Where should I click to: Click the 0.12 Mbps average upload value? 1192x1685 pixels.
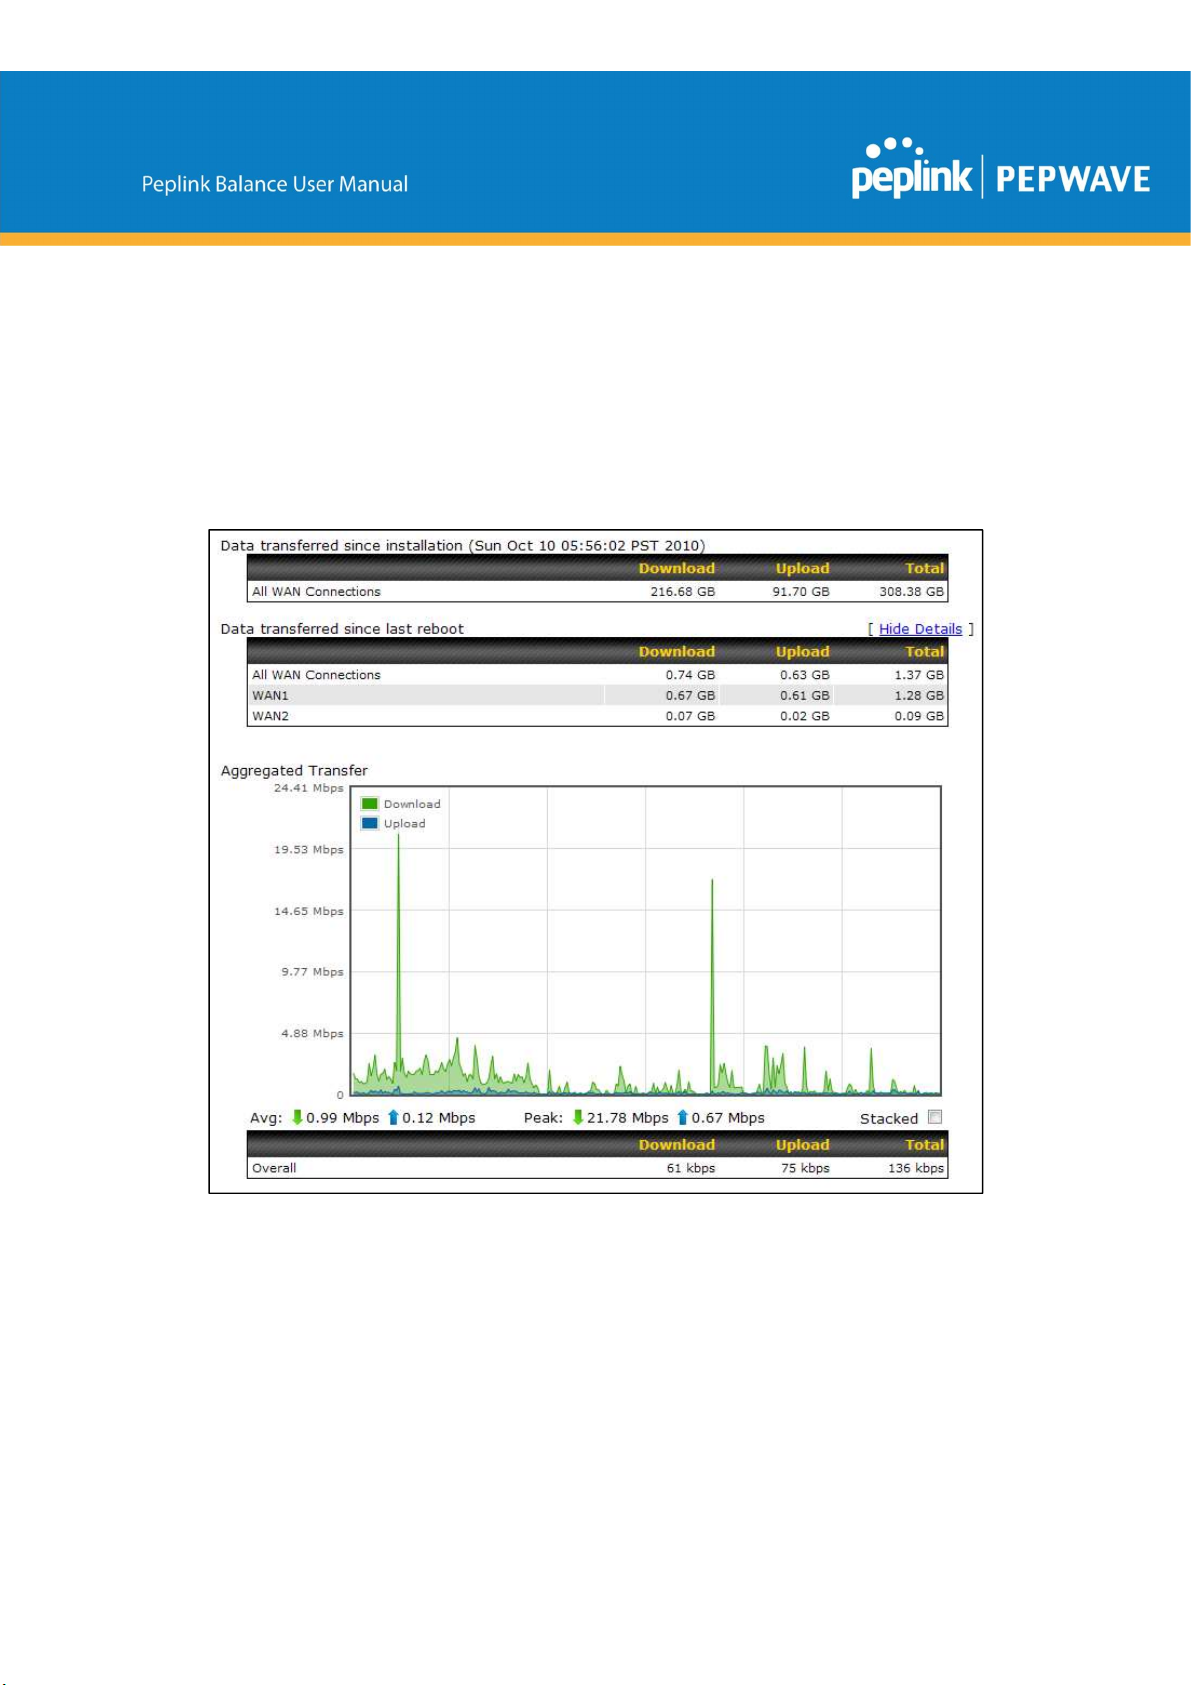439,1118
